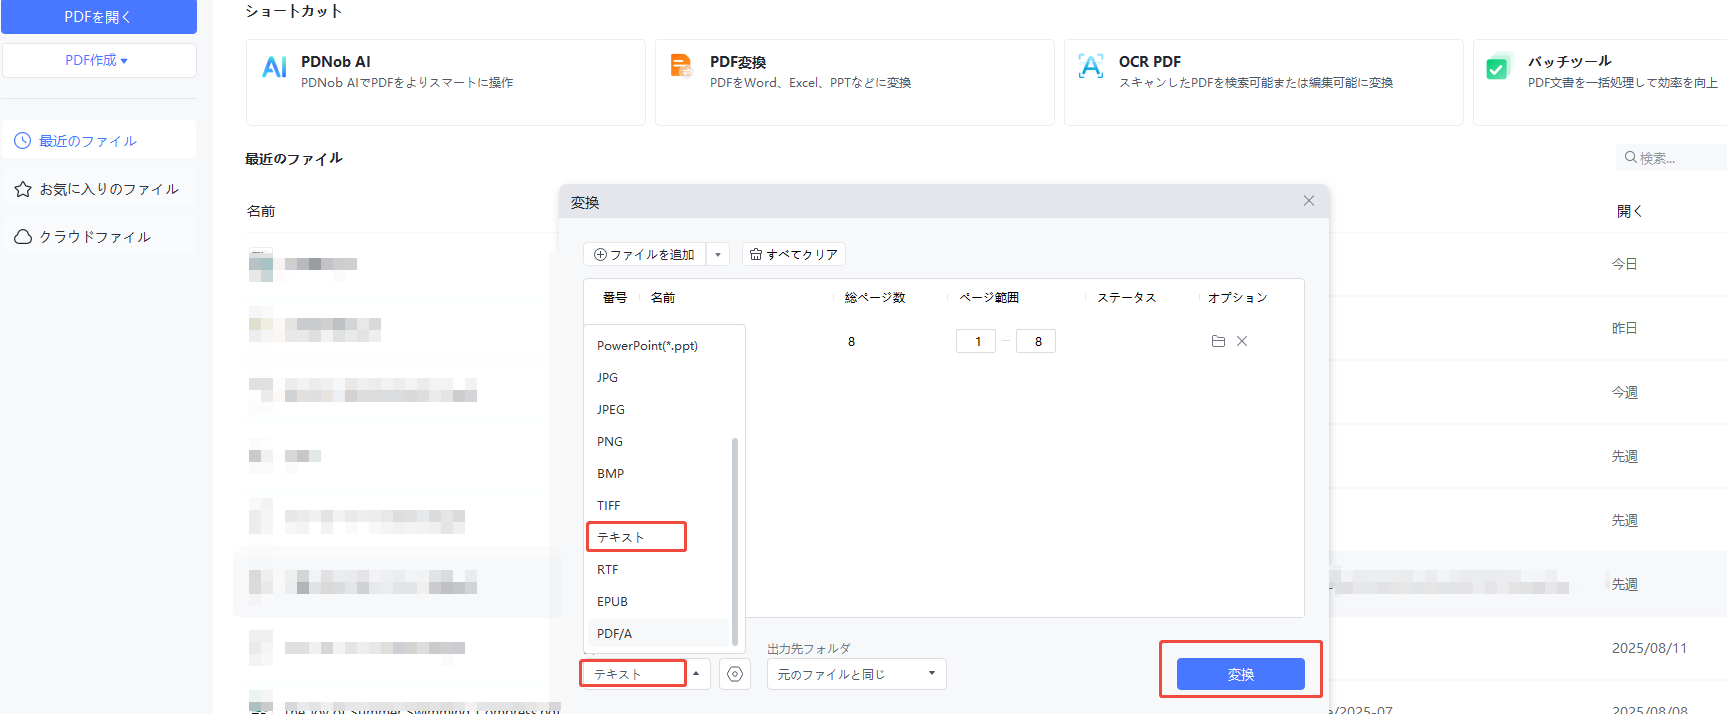Screen dimensions: 1727x714
Task: Select テキスト in the format list
Action: 637,537
